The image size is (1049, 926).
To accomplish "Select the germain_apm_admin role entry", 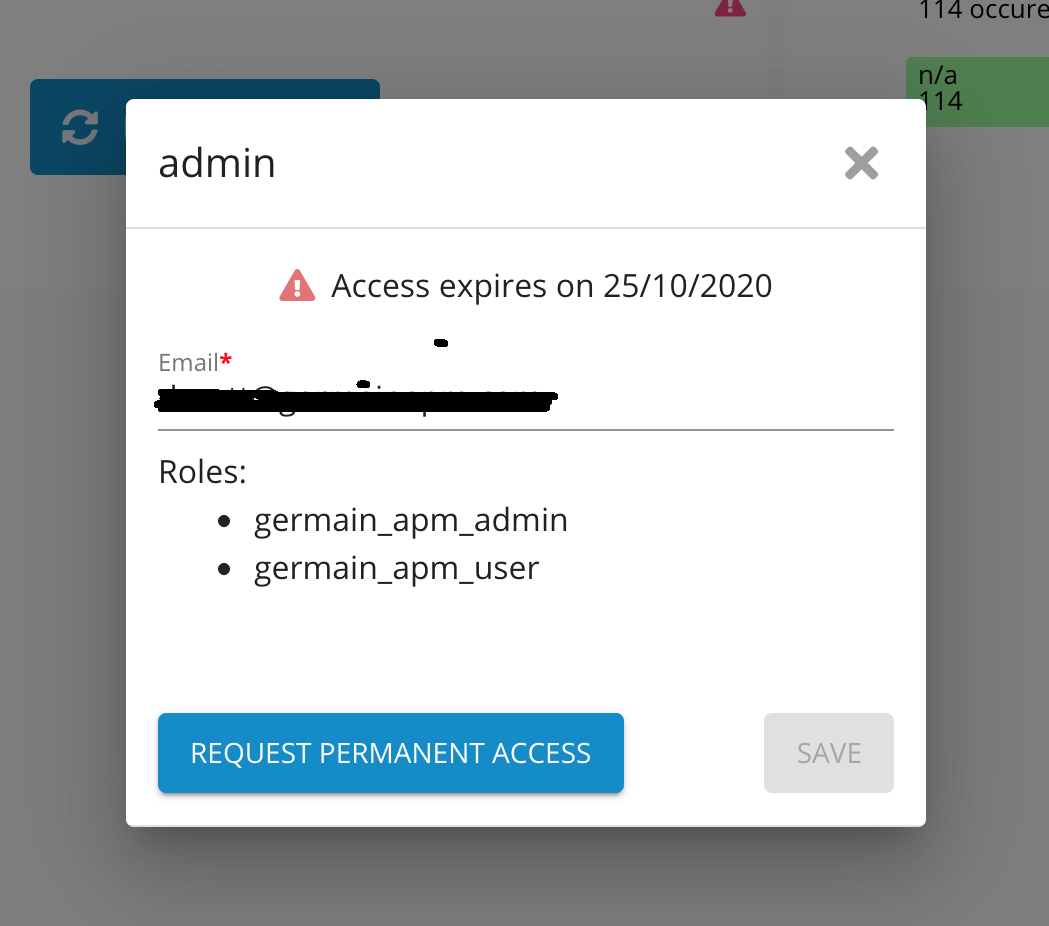I will click(x=411, y=520).
